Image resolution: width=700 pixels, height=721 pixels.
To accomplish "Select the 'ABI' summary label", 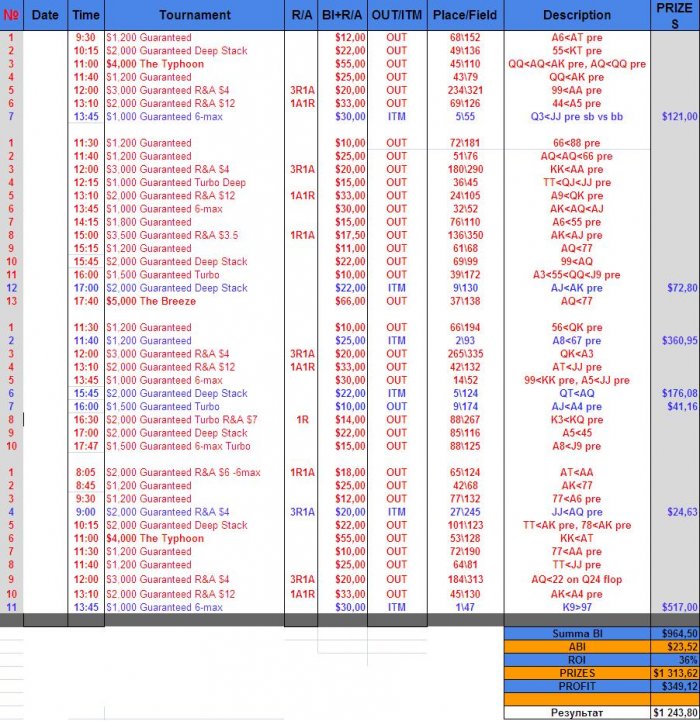I will point(577,647).
